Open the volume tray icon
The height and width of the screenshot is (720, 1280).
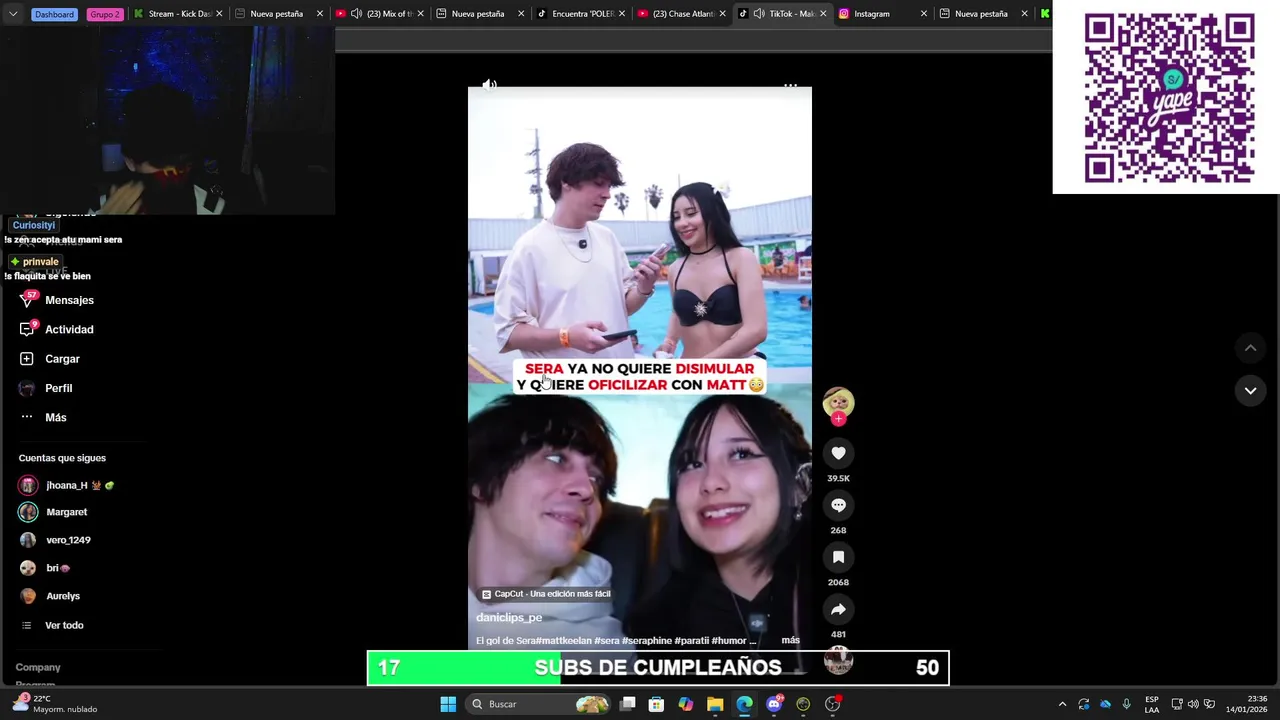point(1192,704)
